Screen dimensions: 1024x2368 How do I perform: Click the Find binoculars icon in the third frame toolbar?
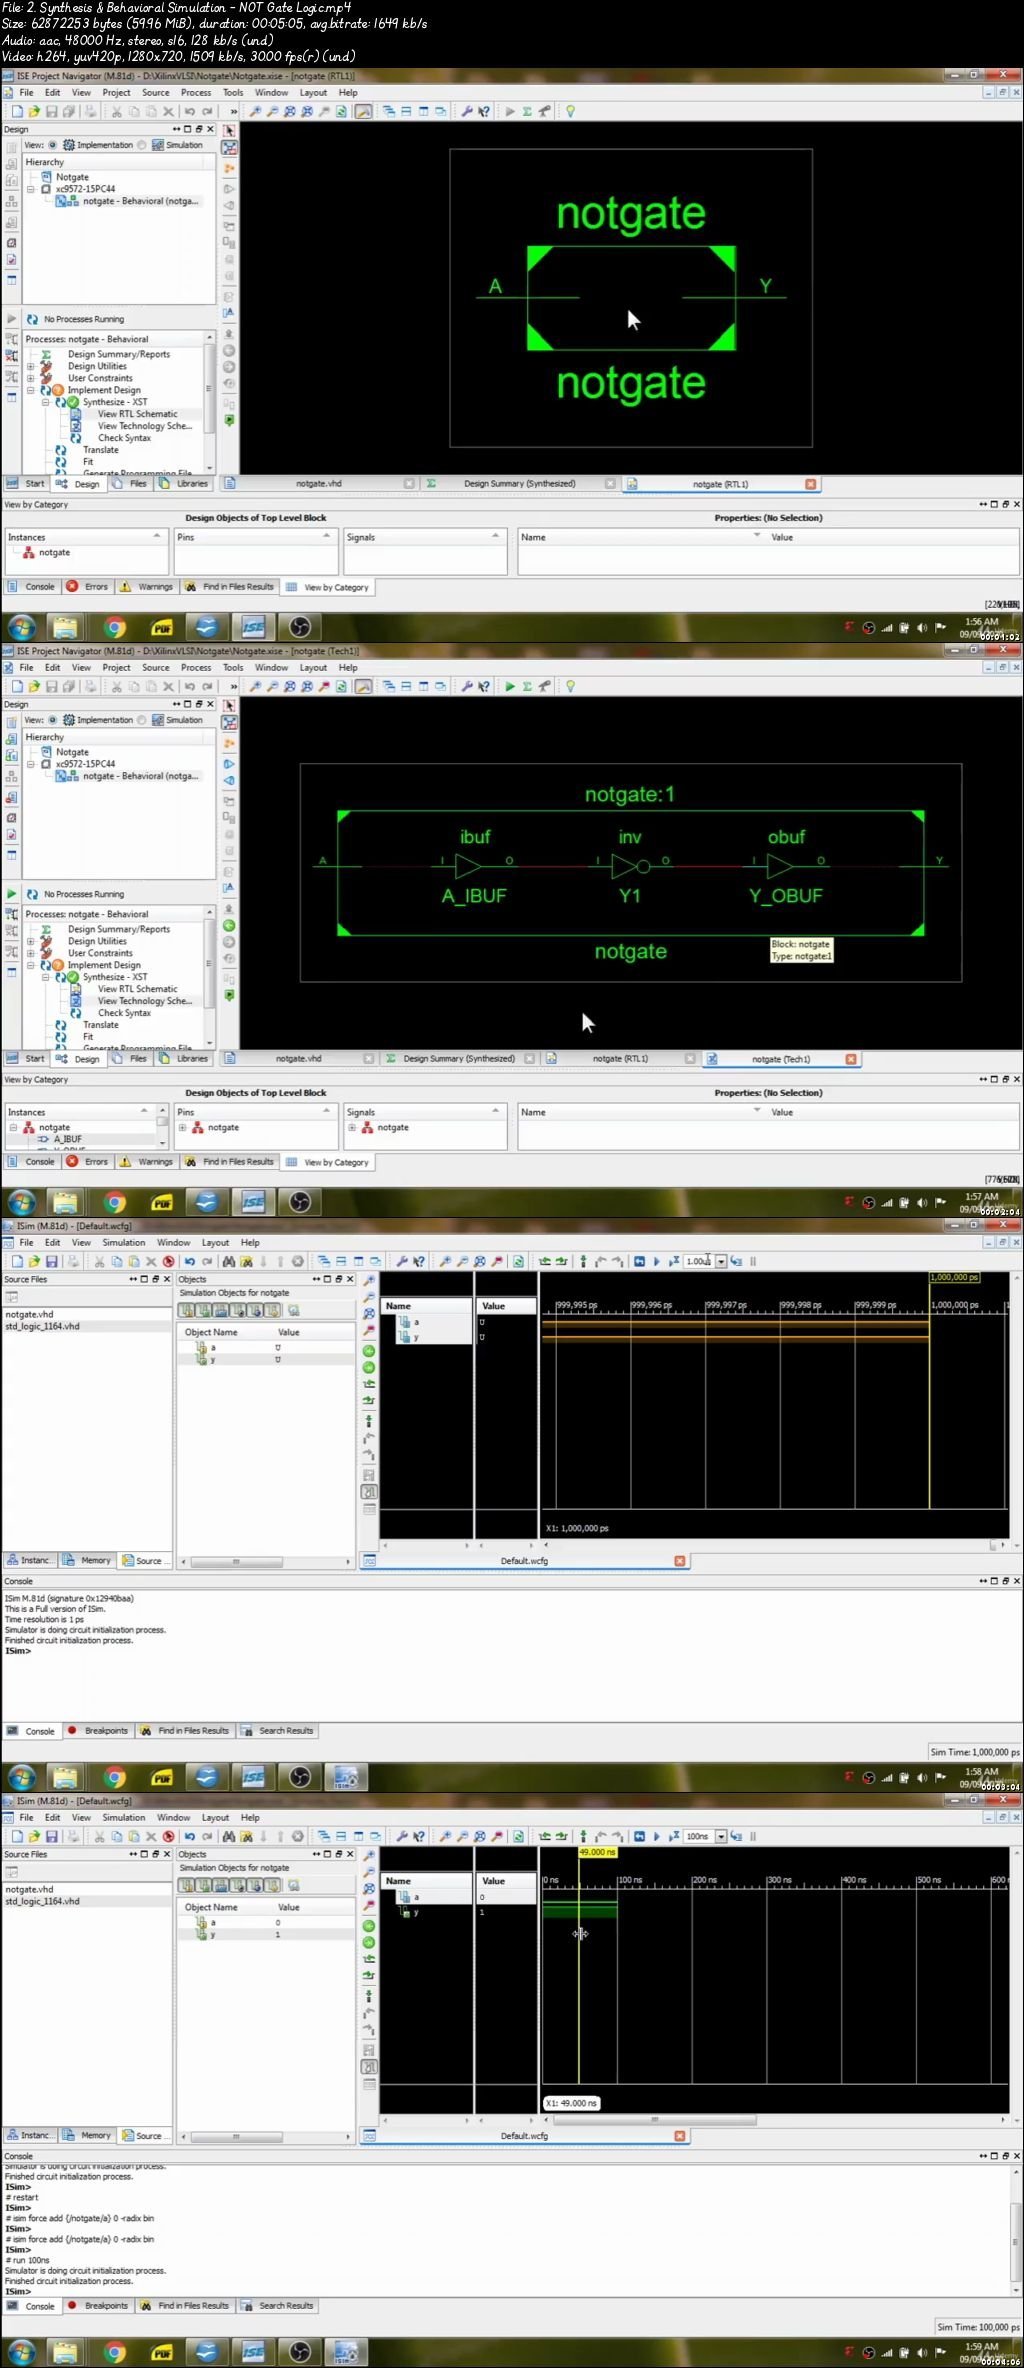(229, 1261)
